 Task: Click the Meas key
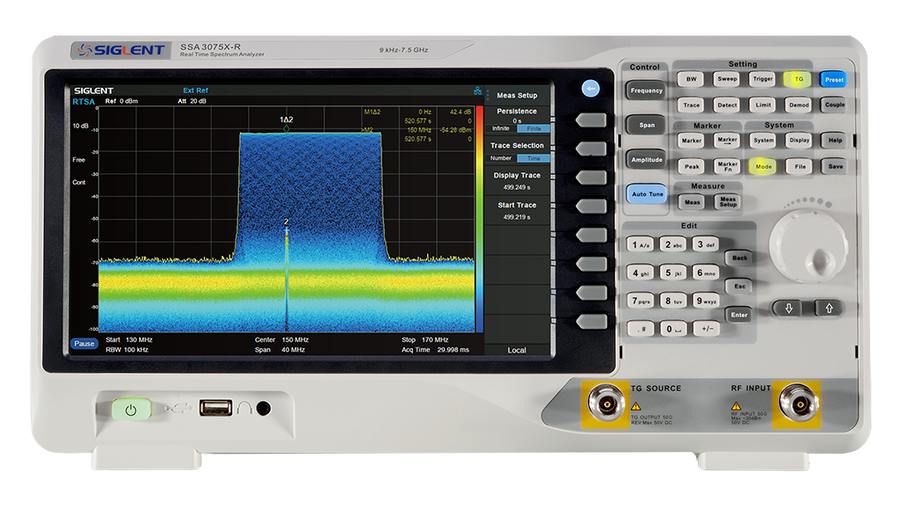tap(692, 202)
